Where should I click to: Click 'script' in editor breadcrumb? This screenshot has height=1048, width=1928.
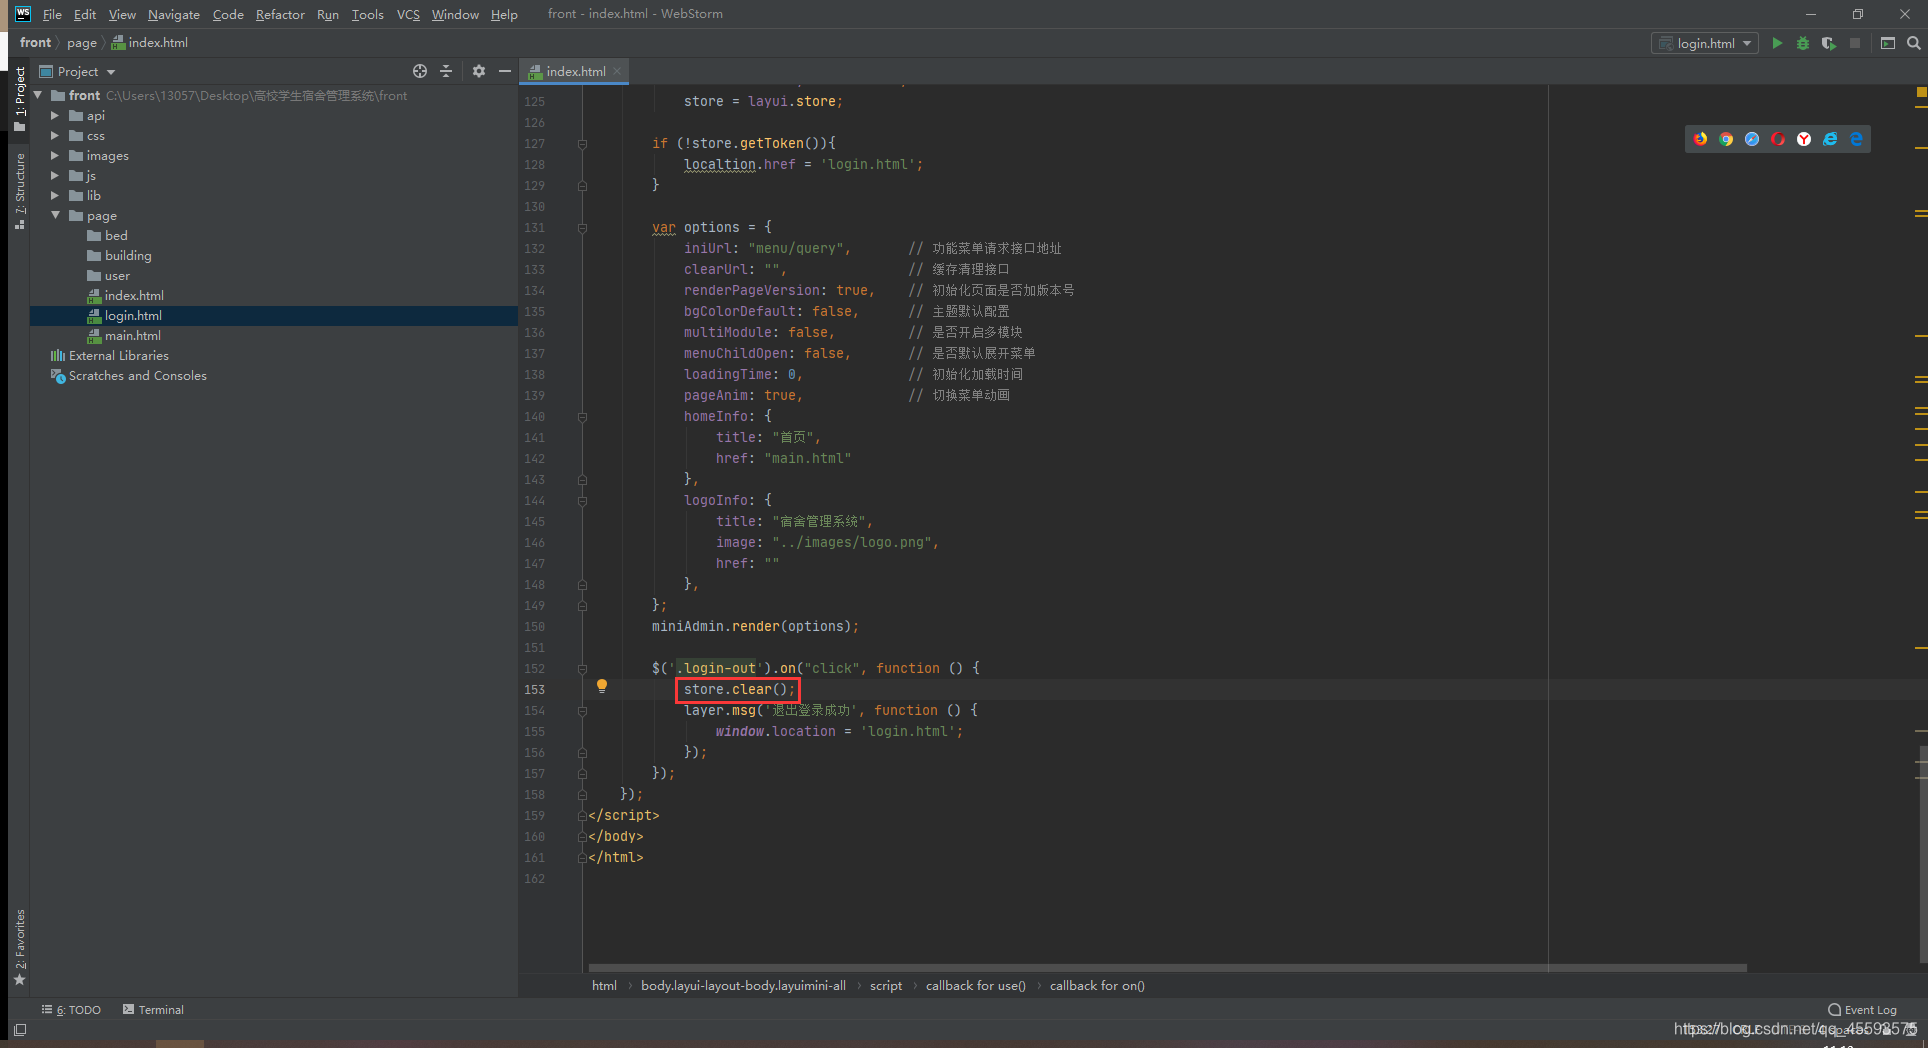(x=886, y=985)
